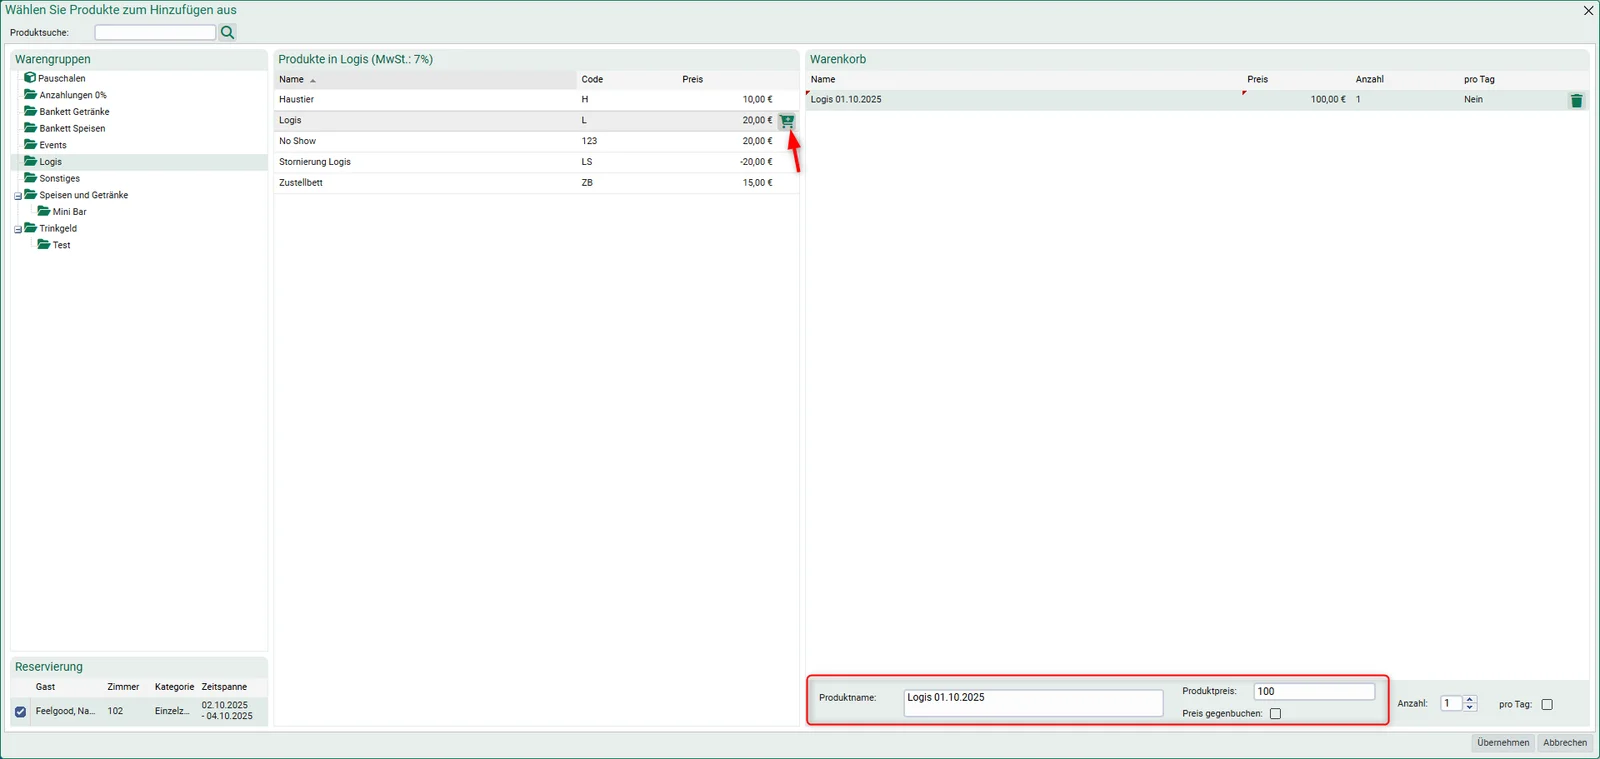Select the Stornierung Logis product row
1600x759 pixels.
536,162
